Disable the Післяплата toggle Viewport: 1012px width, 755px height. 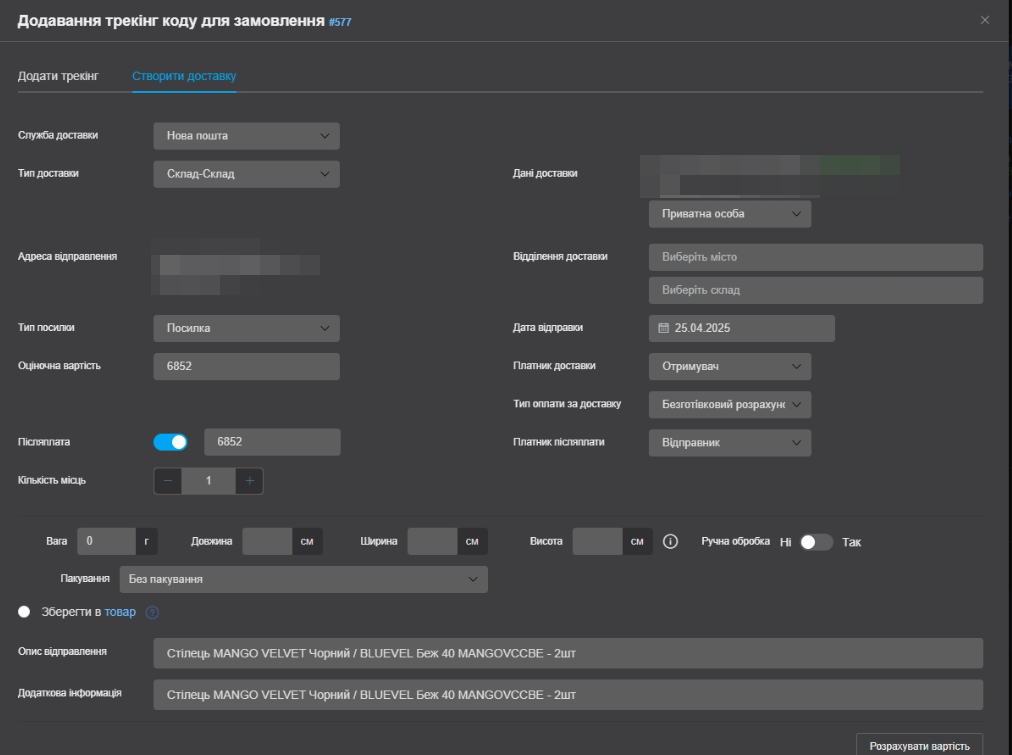(x=171, y=442)
